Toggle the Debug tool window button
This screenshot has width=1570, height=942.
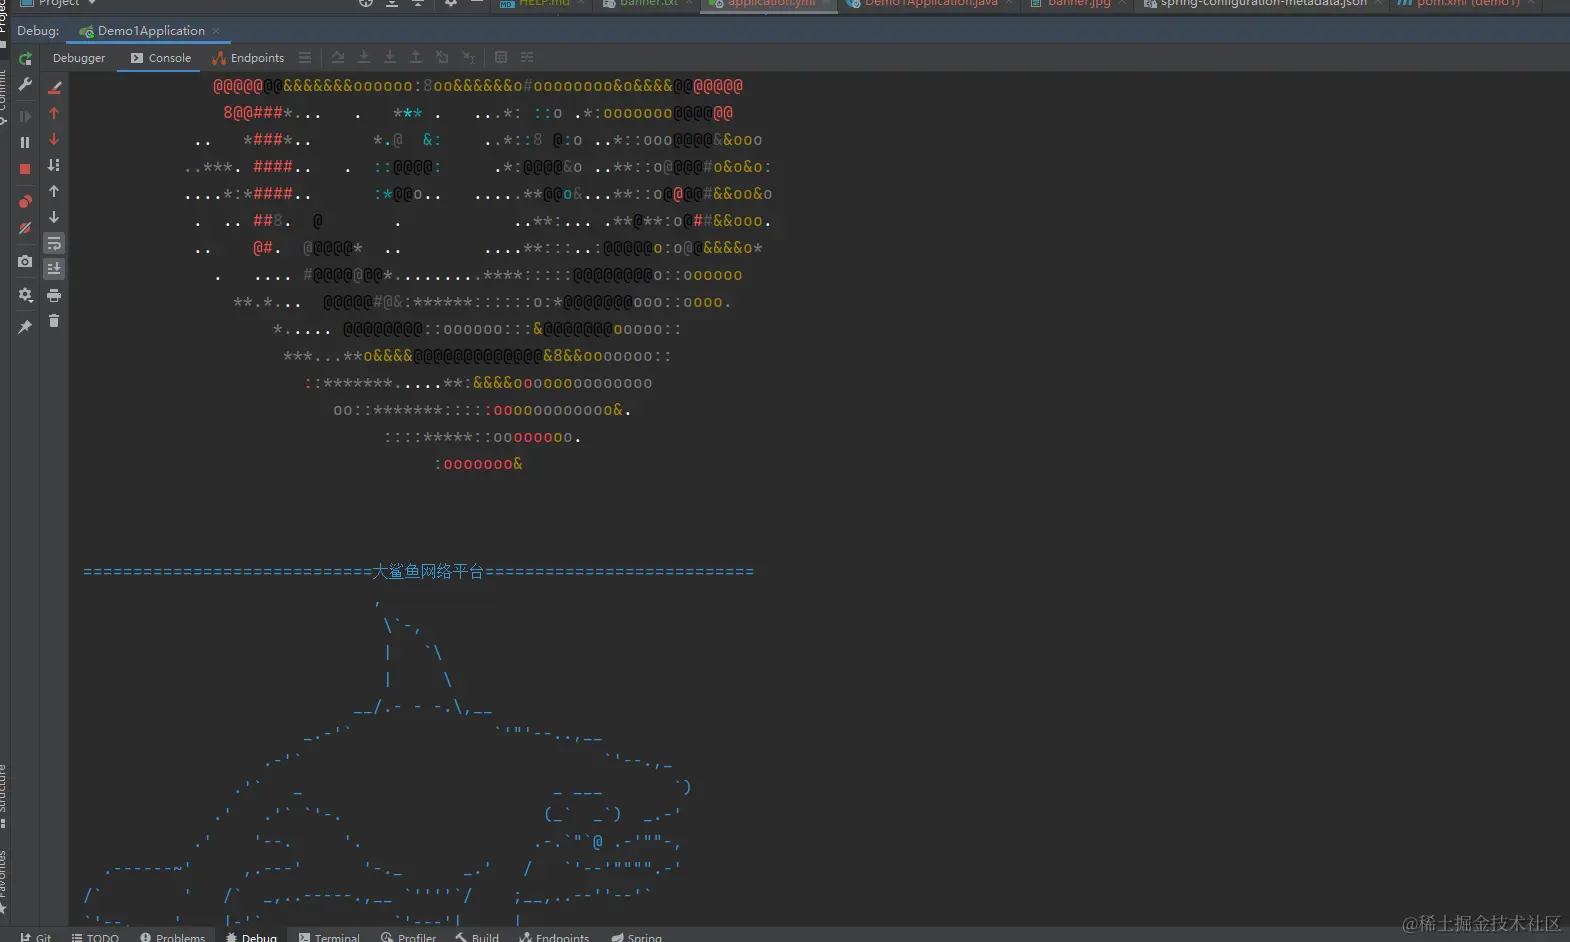(252, 935)
